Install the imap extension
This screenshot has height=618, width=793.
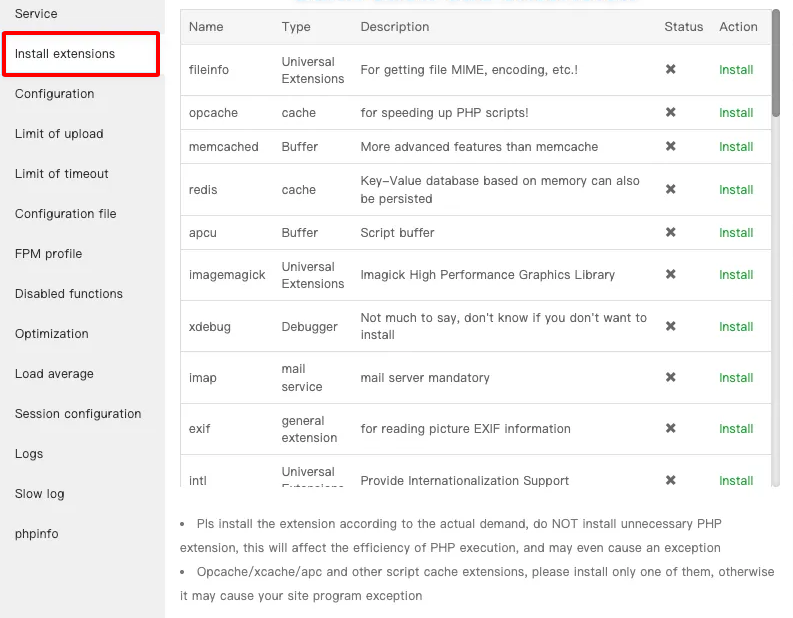[736, 378]
